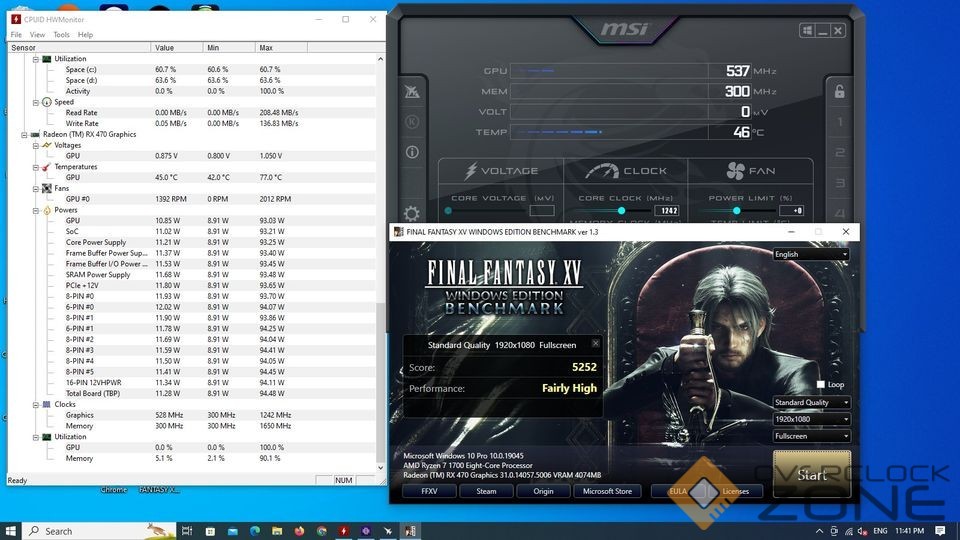Image resolution: width=960 pixels, height=540 pixels.
Task: Click the Steam store button
Action: [x=486, y=491]
